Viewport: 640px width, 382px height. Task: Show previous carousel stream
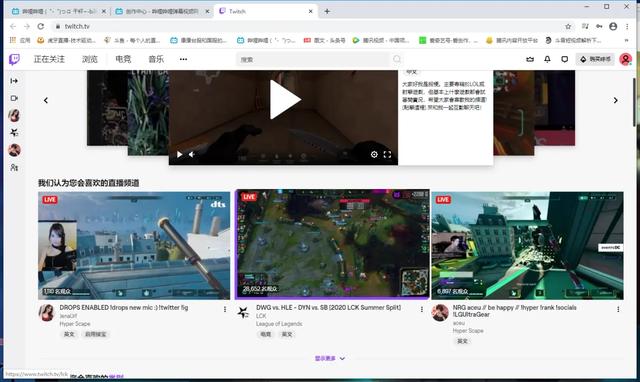(46, 100)
